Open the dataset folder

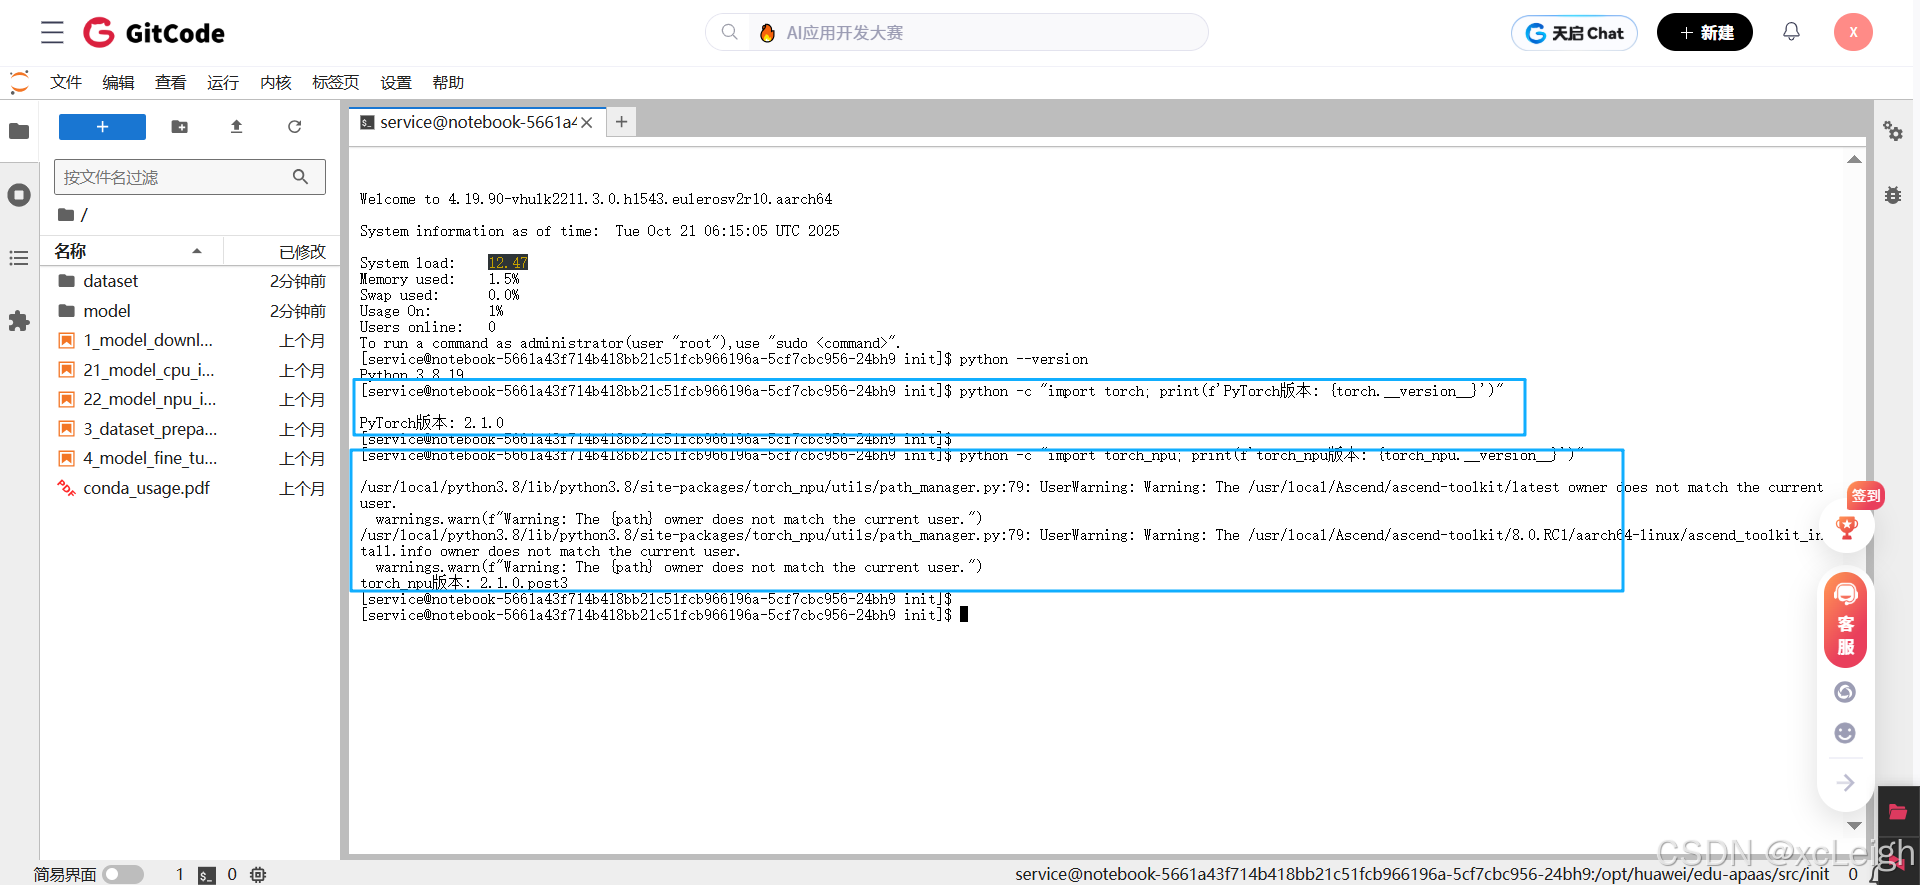pos(190,281)
